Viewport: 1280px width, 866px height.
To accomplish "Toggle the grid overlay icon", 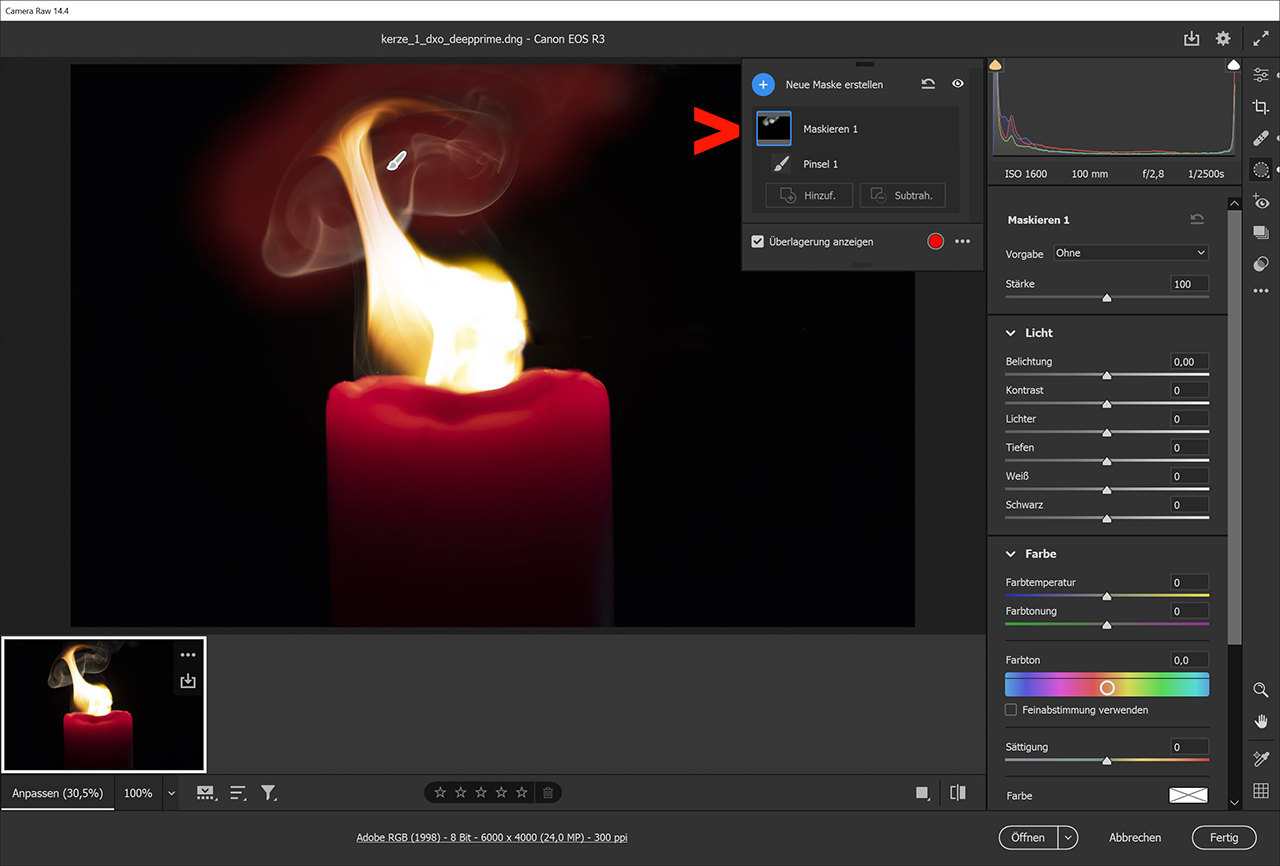I will pos(1261,791).
